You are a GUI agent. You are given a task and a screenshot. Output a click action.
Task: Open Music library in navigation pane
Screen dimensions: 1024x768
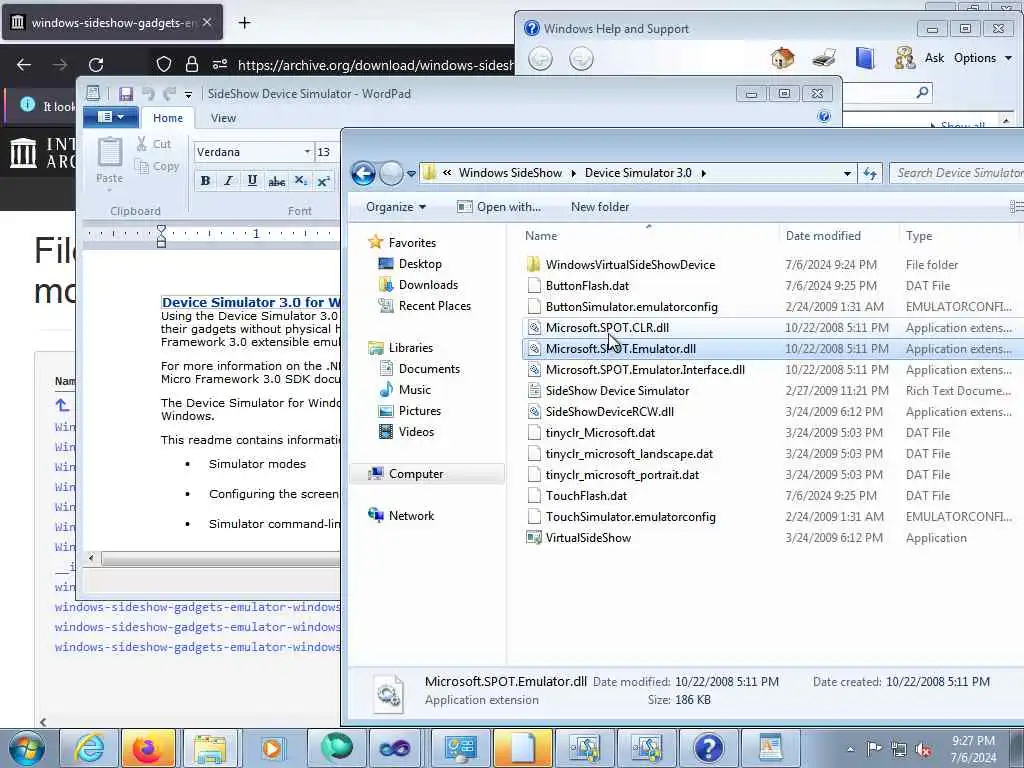click(415, 390)
